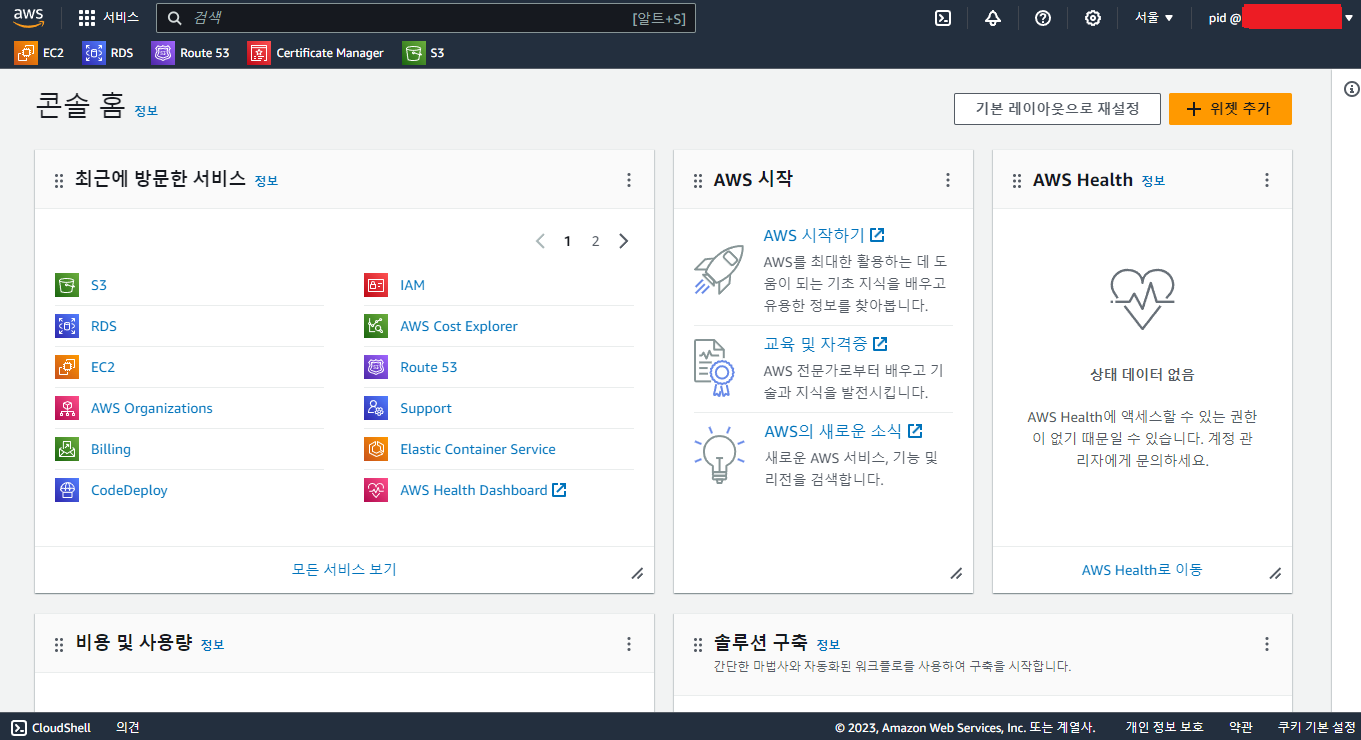The width and height of the screenshot is (1361, 740).
Task: Click the IAM service icon
Action: coord(376,285)
